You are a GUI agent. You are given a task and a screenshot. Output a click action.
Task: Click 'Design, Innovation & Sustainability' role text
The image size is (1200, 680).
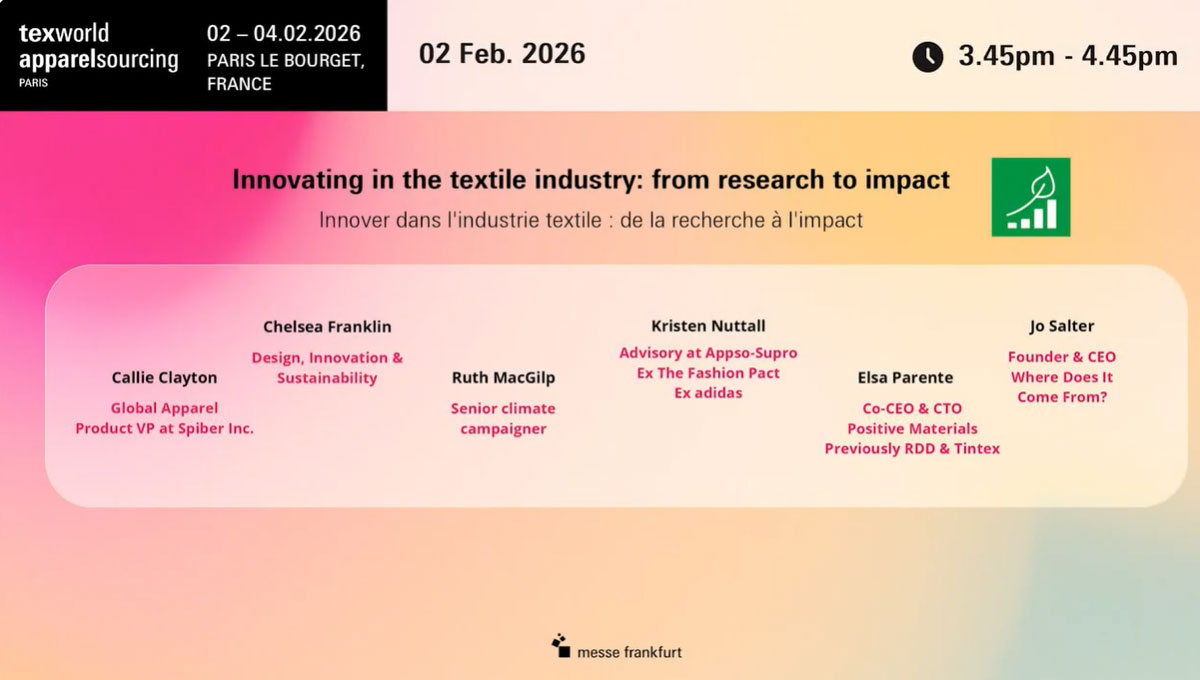pos(327,368)
